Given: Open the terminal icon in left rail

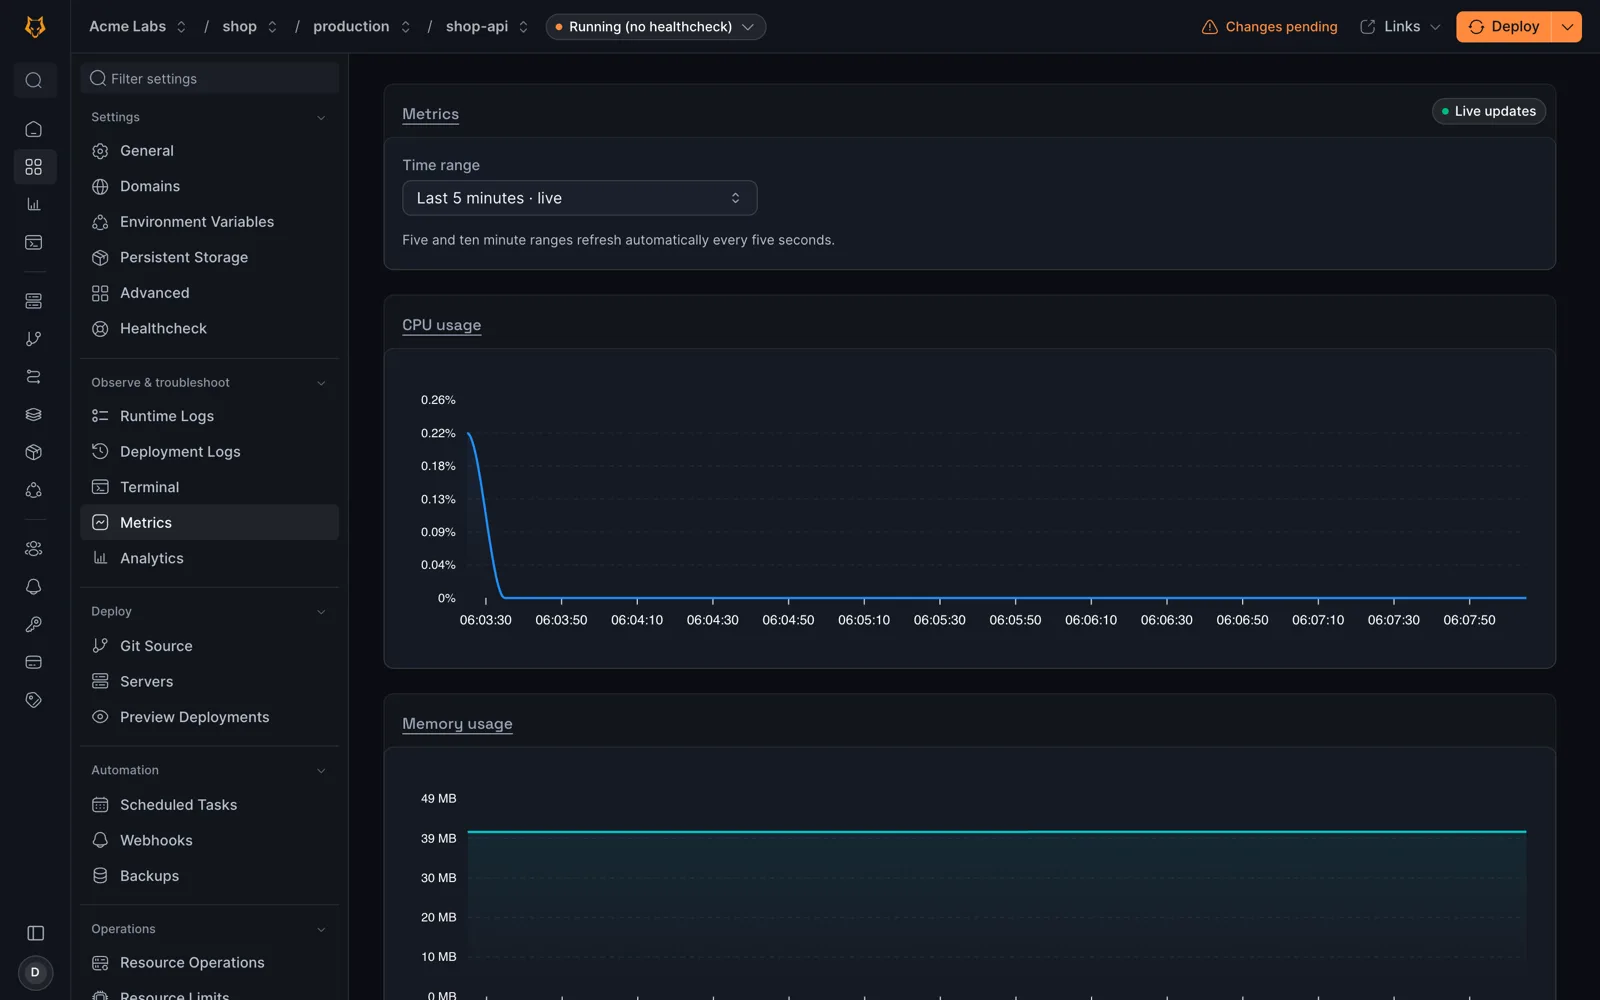Looking at the screenshot, I should click(34, 243).
